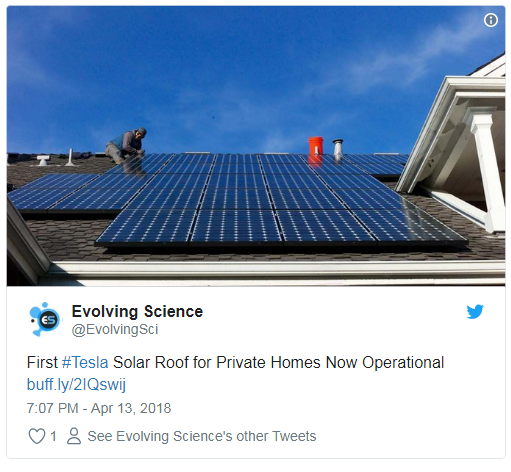Click the orange bucket in the photo
The width and height of the screenshot is (511, 472).
tap(315, 146)
